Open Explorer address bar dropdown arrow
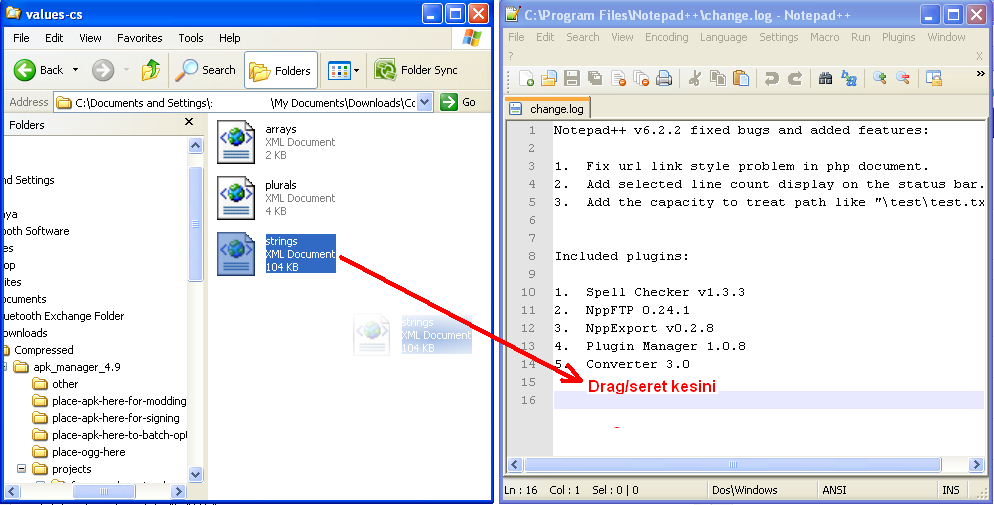Viewport: 994px width, 505px height. click(425, 102)
